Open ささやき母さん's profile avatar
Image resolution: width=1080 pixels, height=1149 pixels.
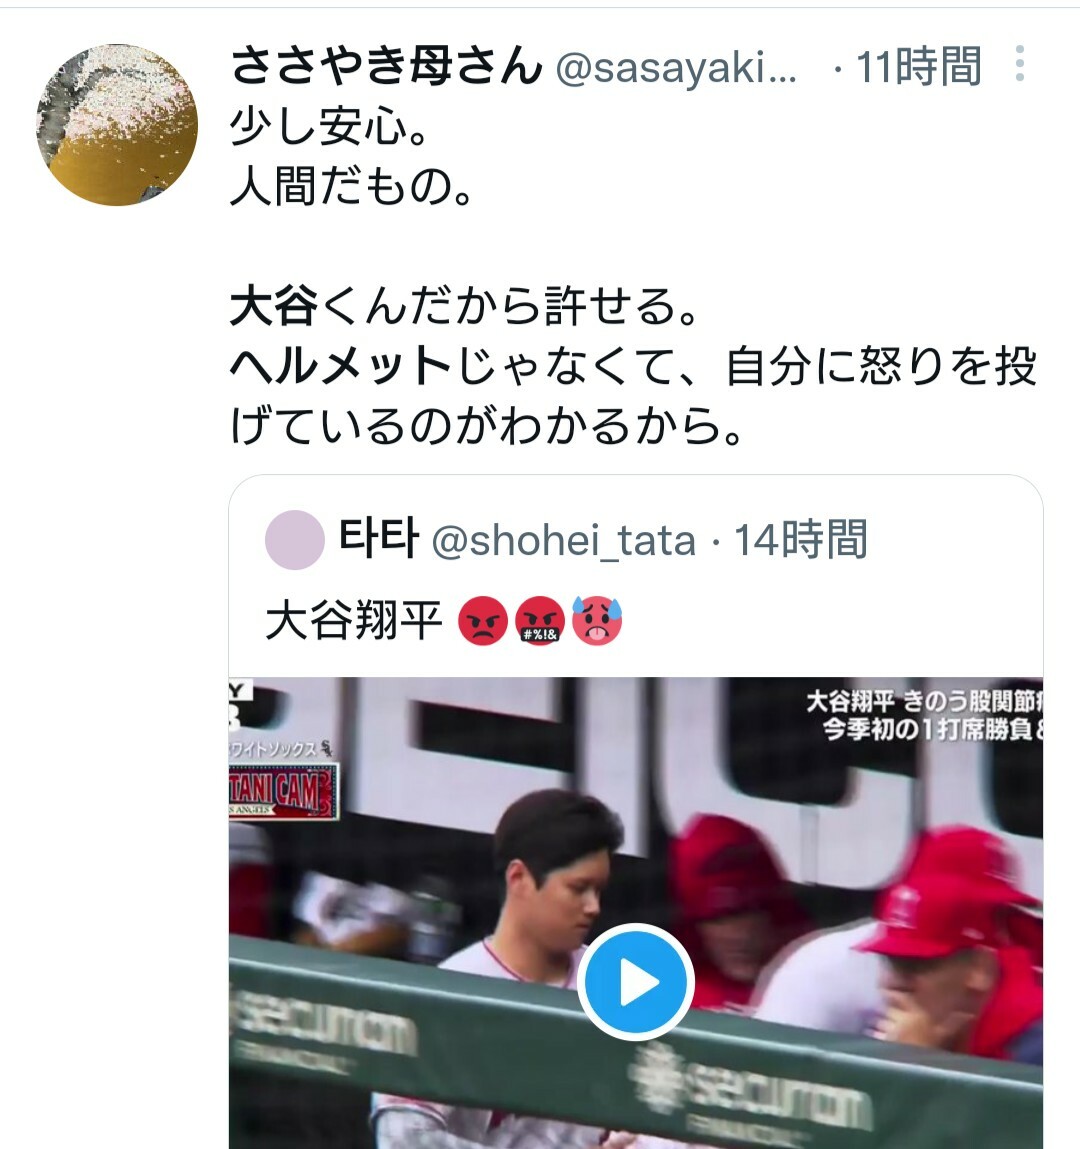(117, 125)
